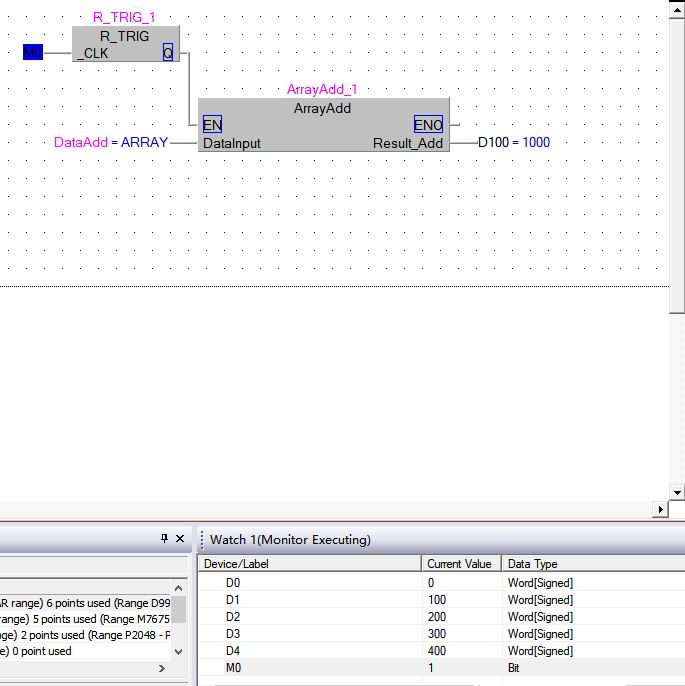Image resolution: width=685 pixels, height=686 pixels.
Task: Click the M0 input contact
Action: coord(33,52)
